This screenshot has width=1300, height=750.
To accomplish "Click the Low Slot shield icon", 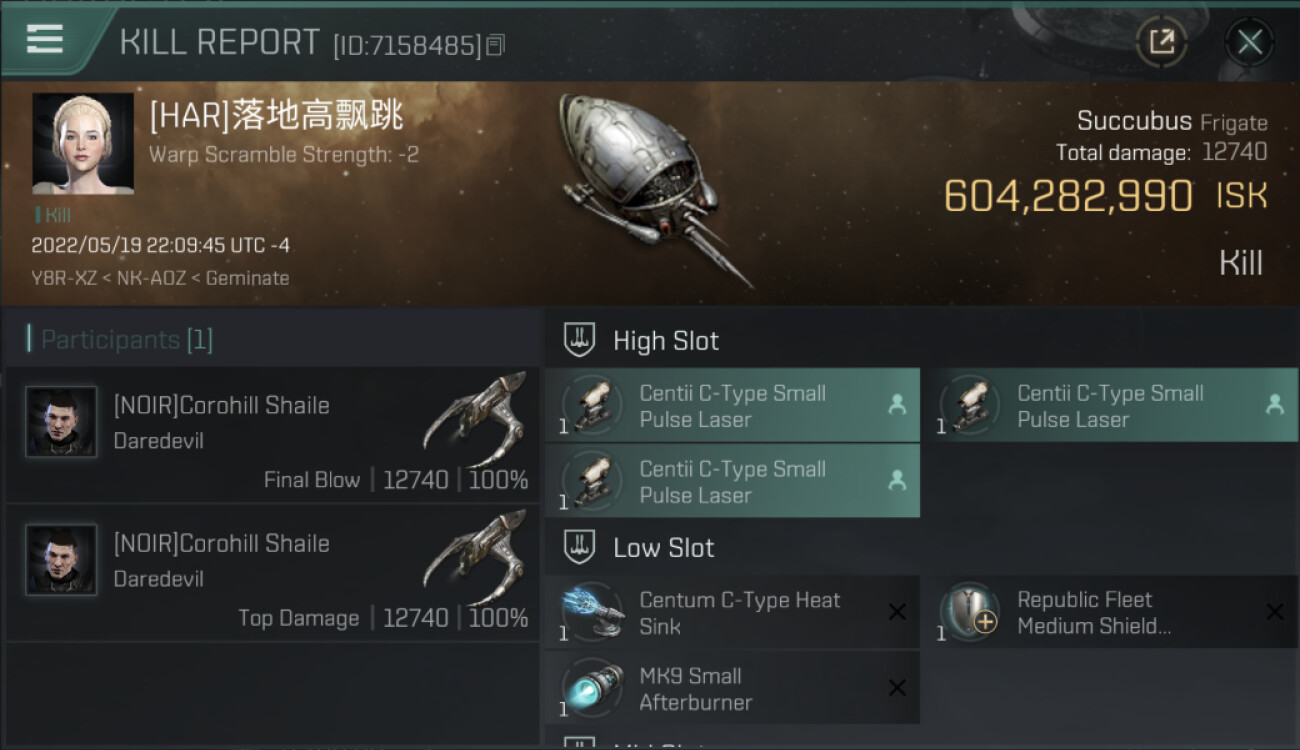I will point(580,547).
